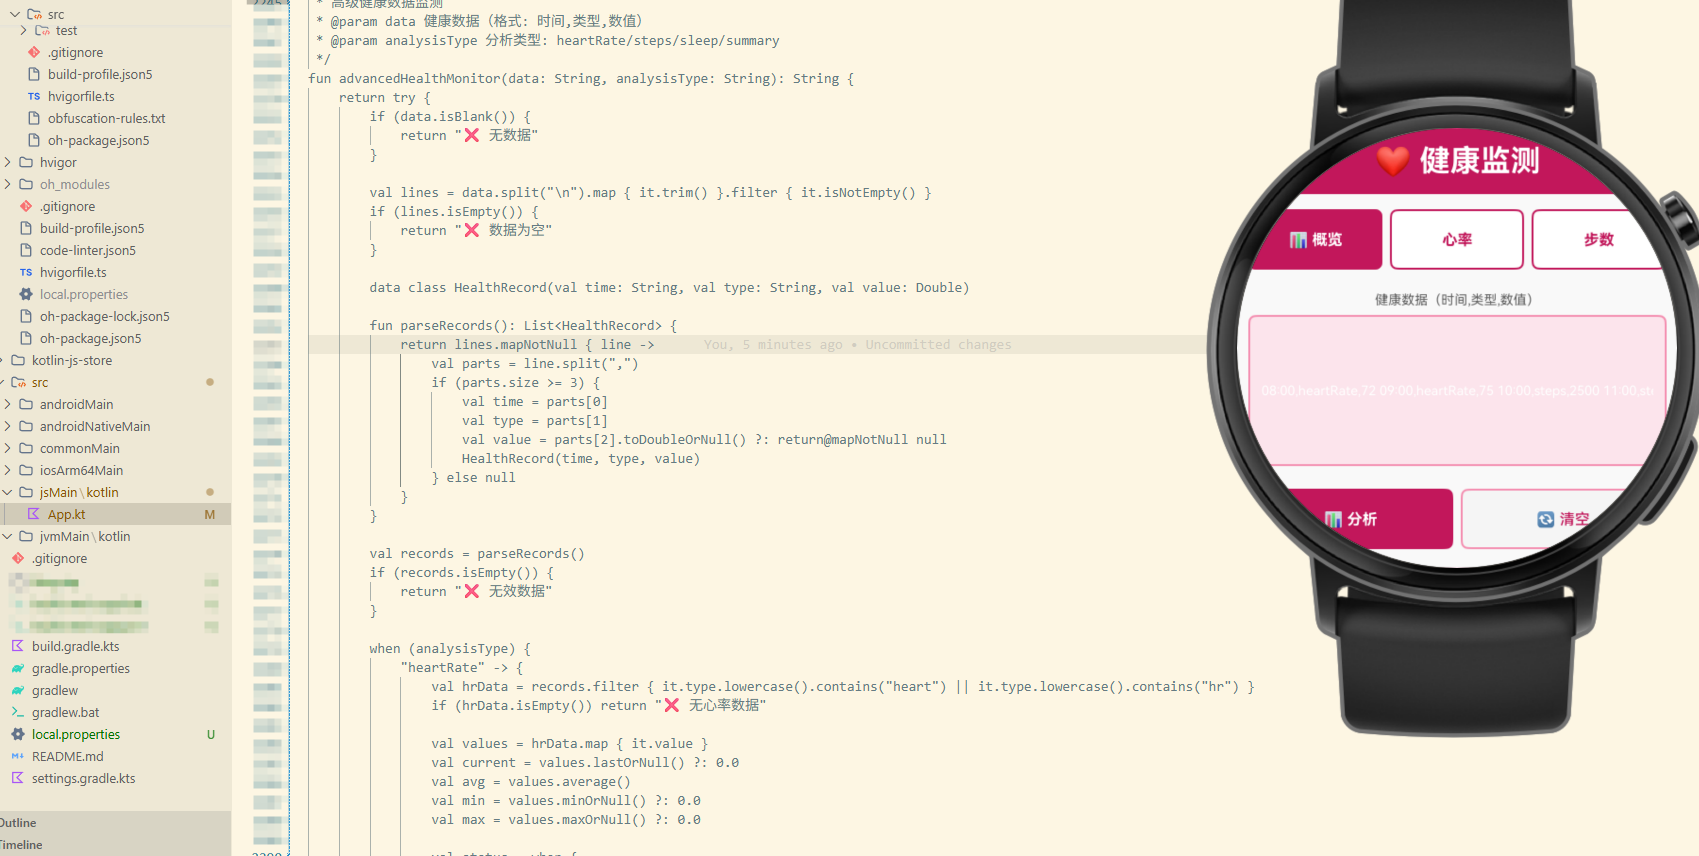The height and width of the screenshot is (856, 1699).
Task: Place cursor on 'fun advancedHealthMonitor' line
Action: pyautogui.click(x=581, y=79)
